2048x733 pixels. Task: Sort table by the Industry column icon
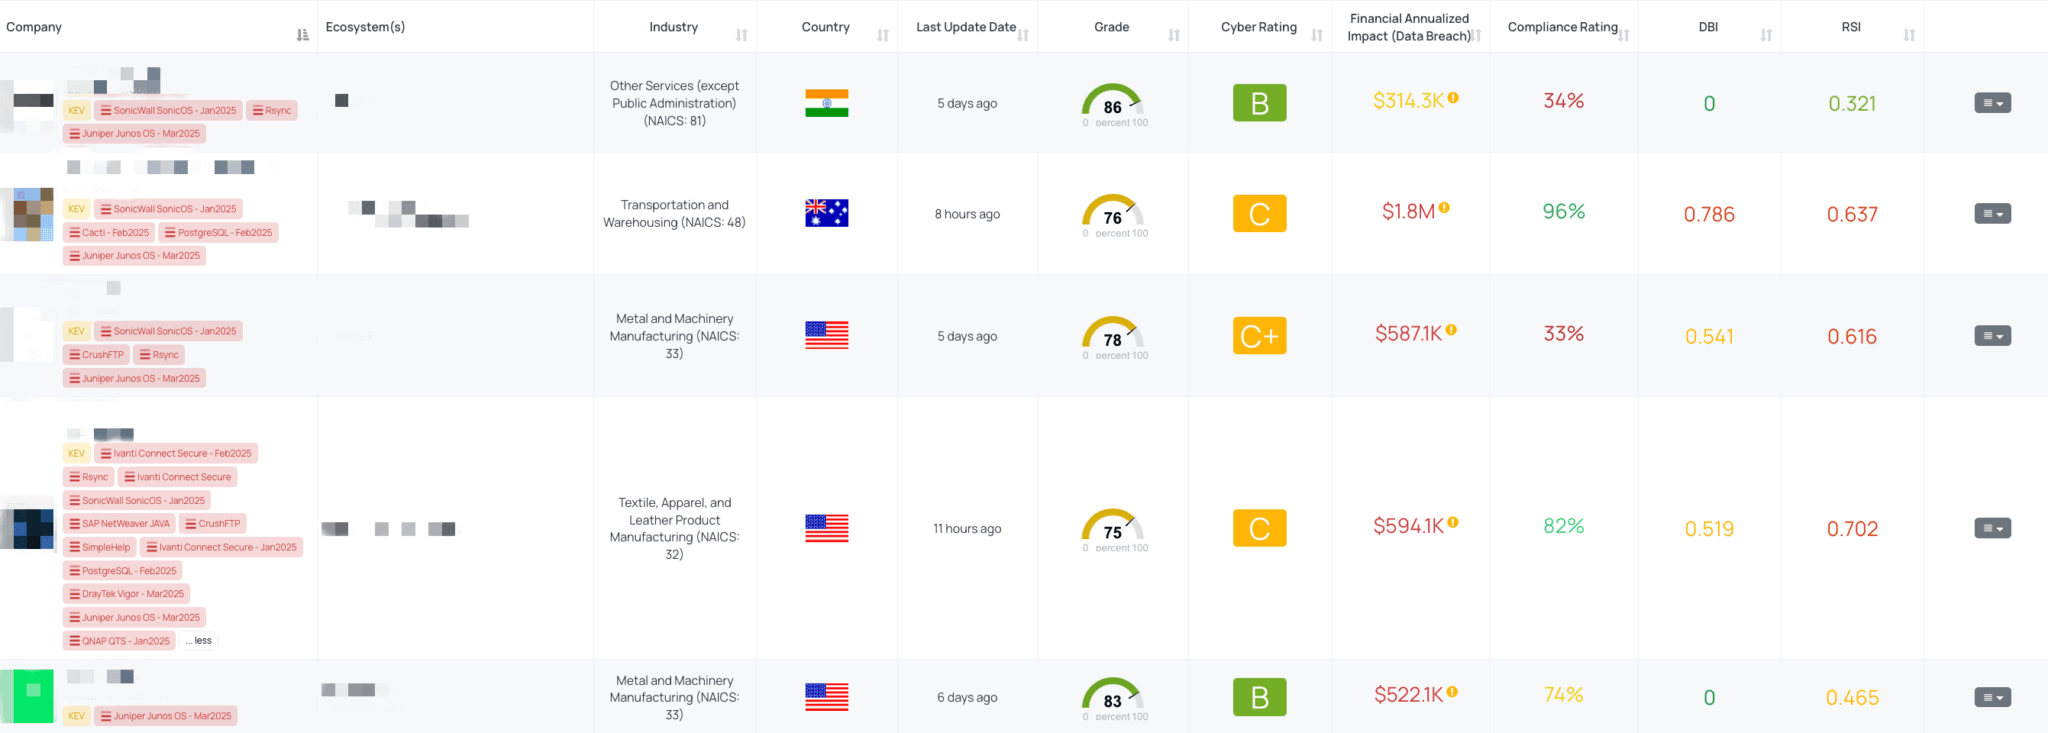tap(742, 35)
